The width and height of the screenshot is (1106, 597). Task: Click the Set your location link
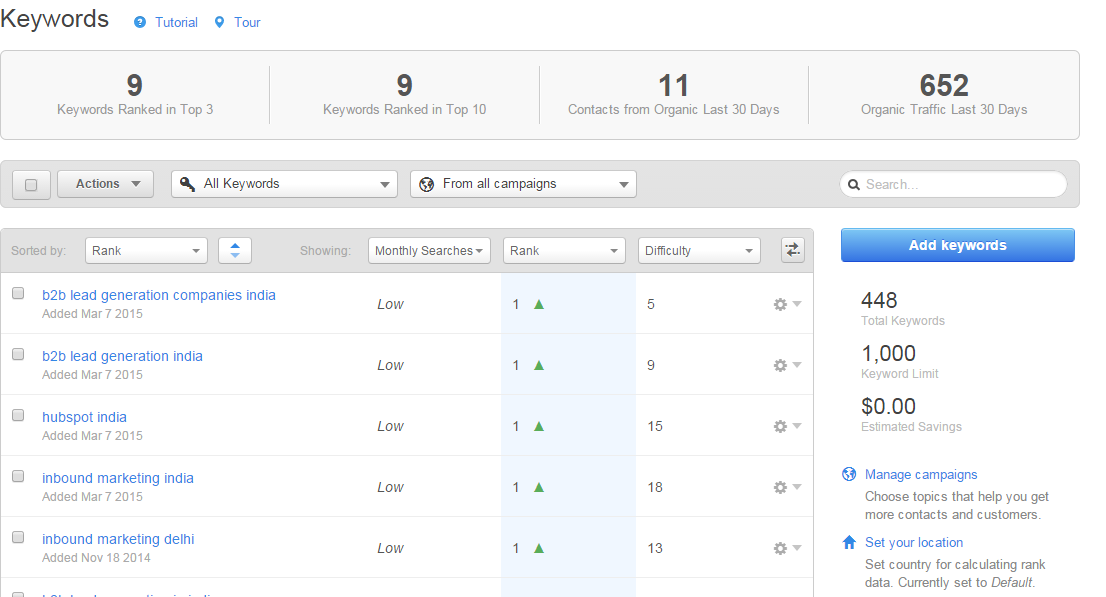(915, 542)
